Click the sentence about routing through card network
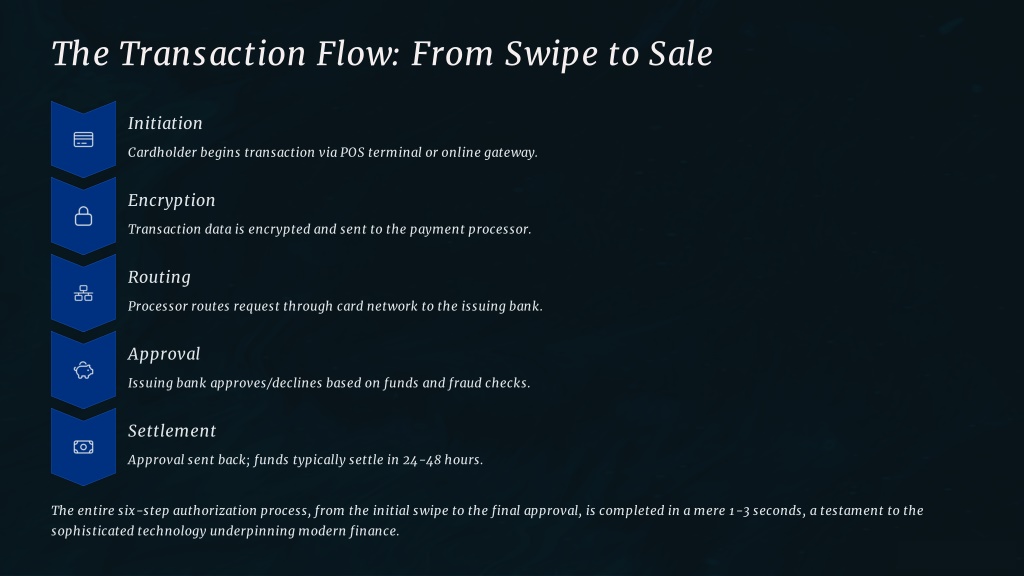The image size is (1024, 576). [x=335, y=306]
